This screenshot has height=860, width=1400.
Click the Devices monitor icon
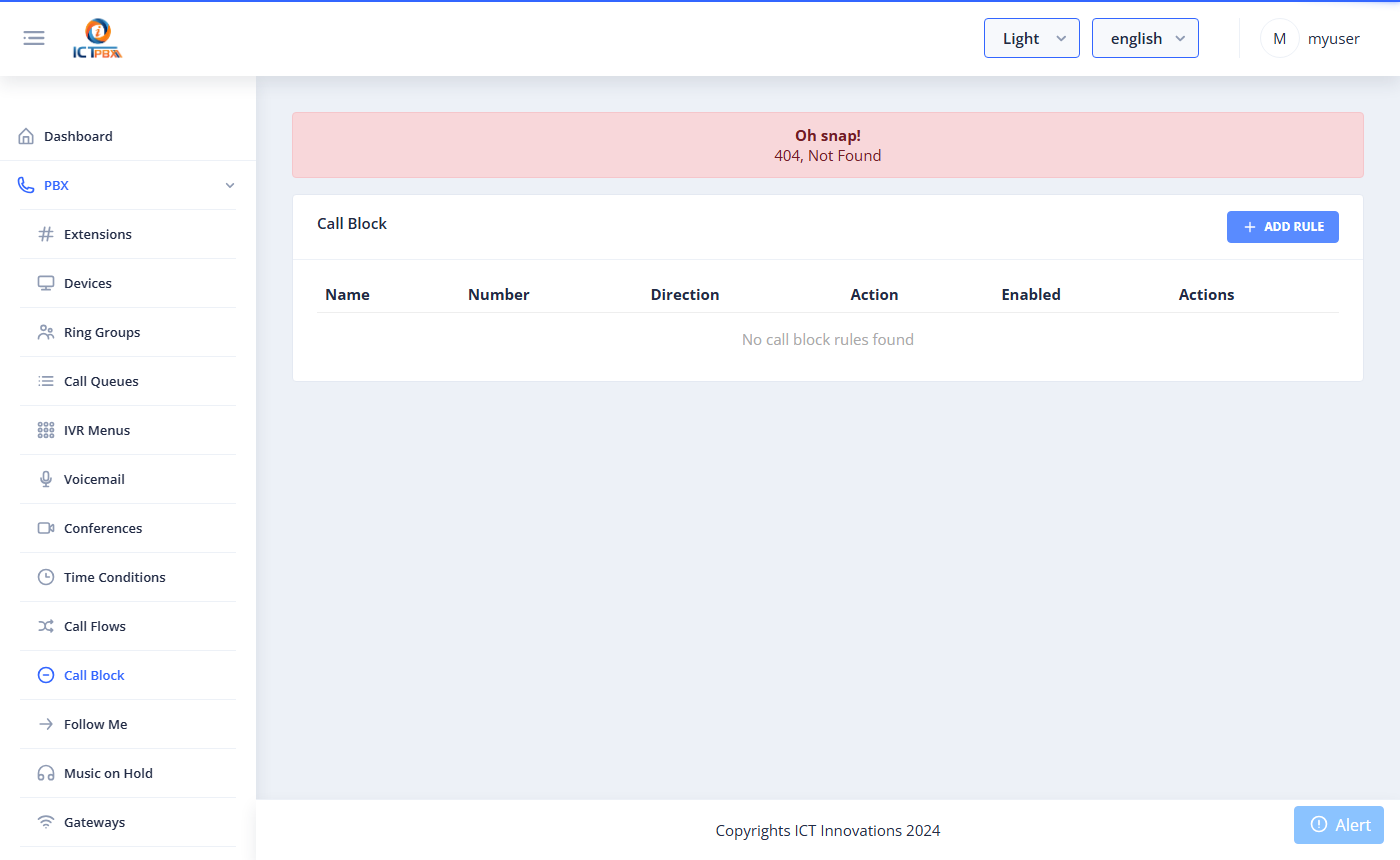click(46, 283)
